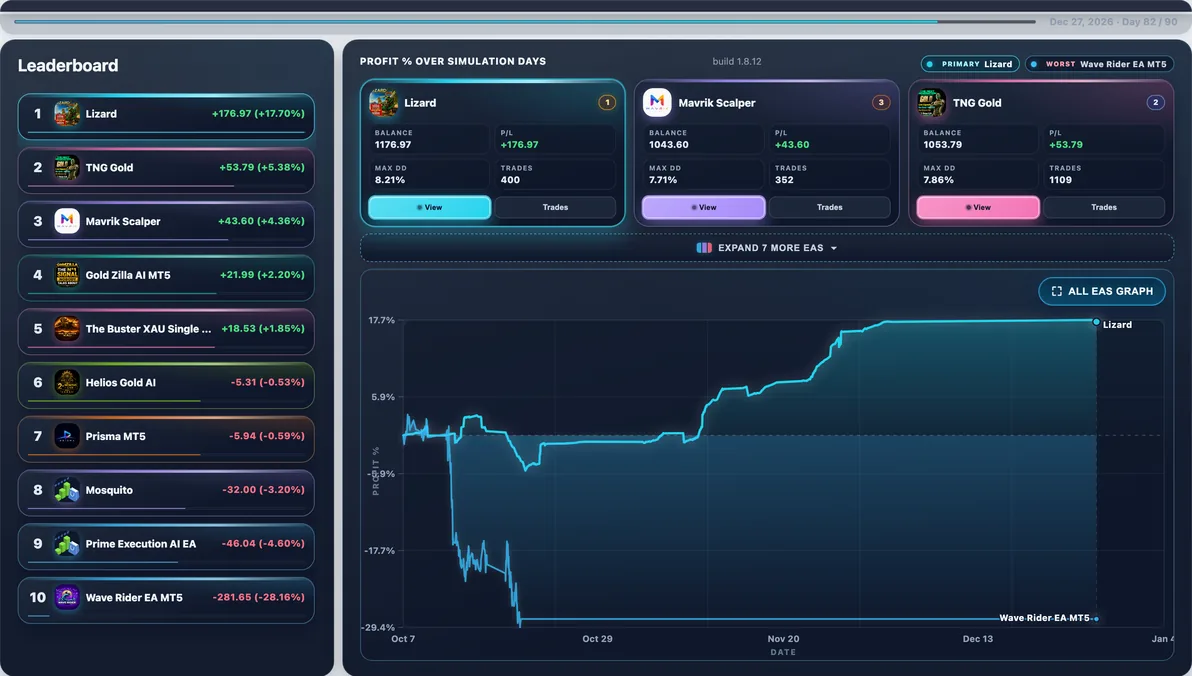Click the Prime Execution AI EA icon
This screenshot has height=676, width=1192.
click(x=67, y=544)
